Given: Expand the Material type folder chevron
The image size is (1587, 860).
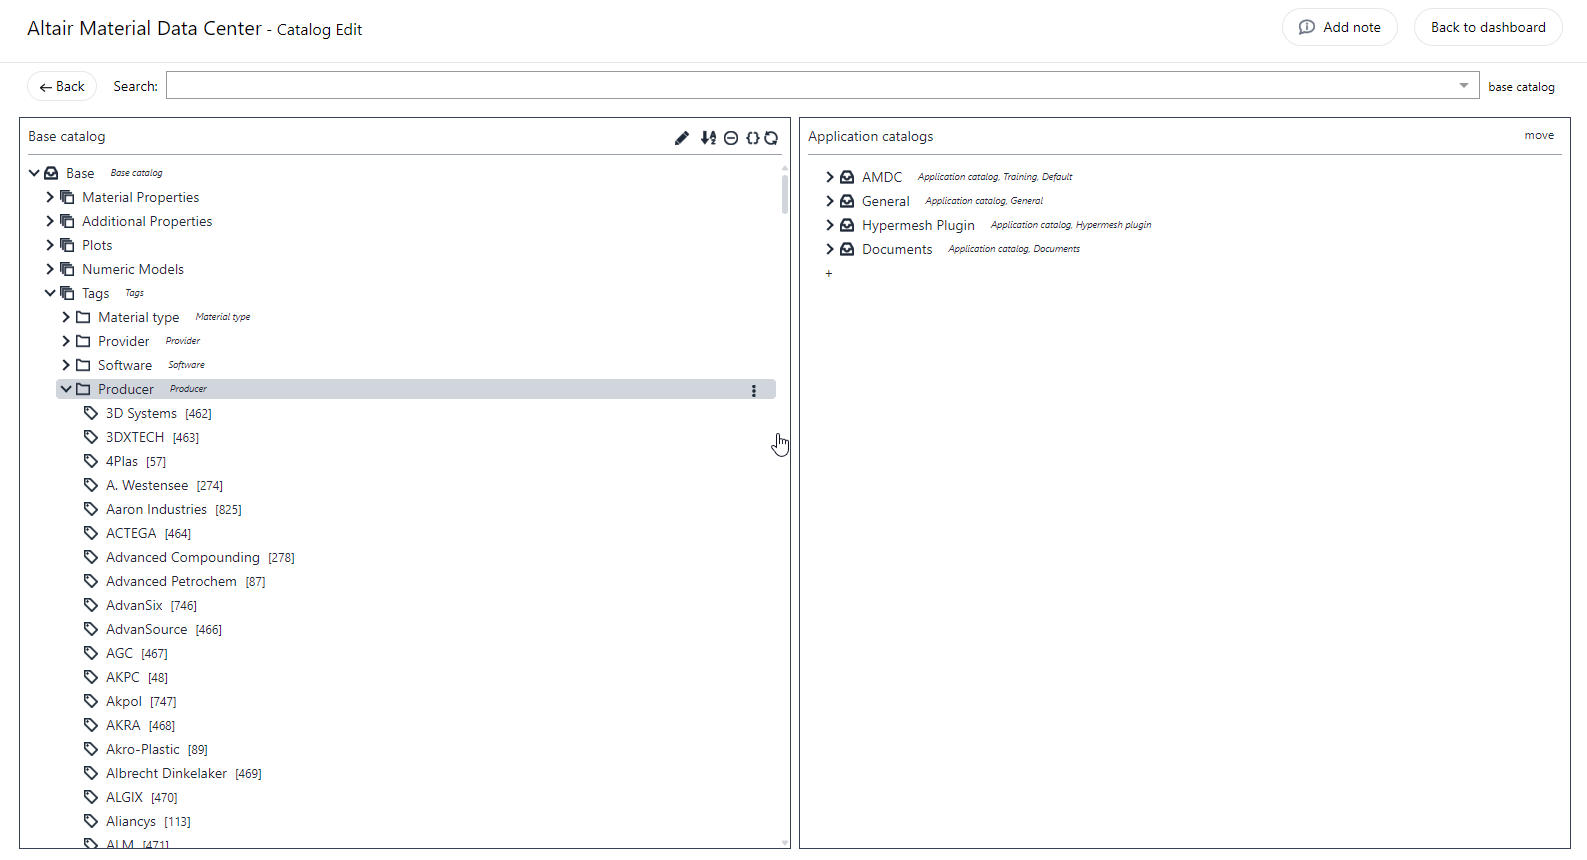Looking at the screenshot, I should click(66, 317).
